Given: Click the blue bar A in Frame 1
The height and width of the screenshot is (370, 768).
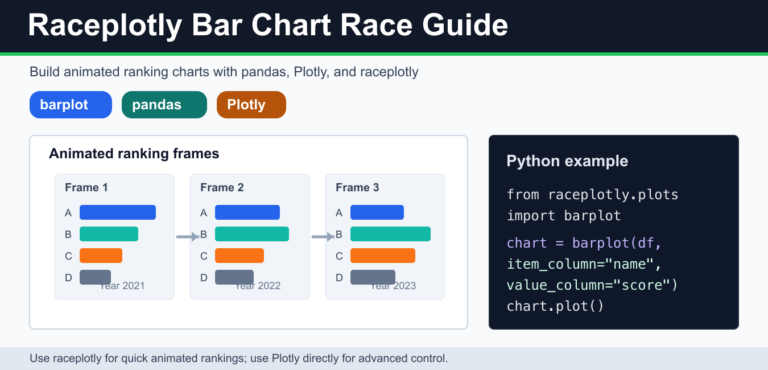Looking at the screenshot, I should [x=118, y=213].
